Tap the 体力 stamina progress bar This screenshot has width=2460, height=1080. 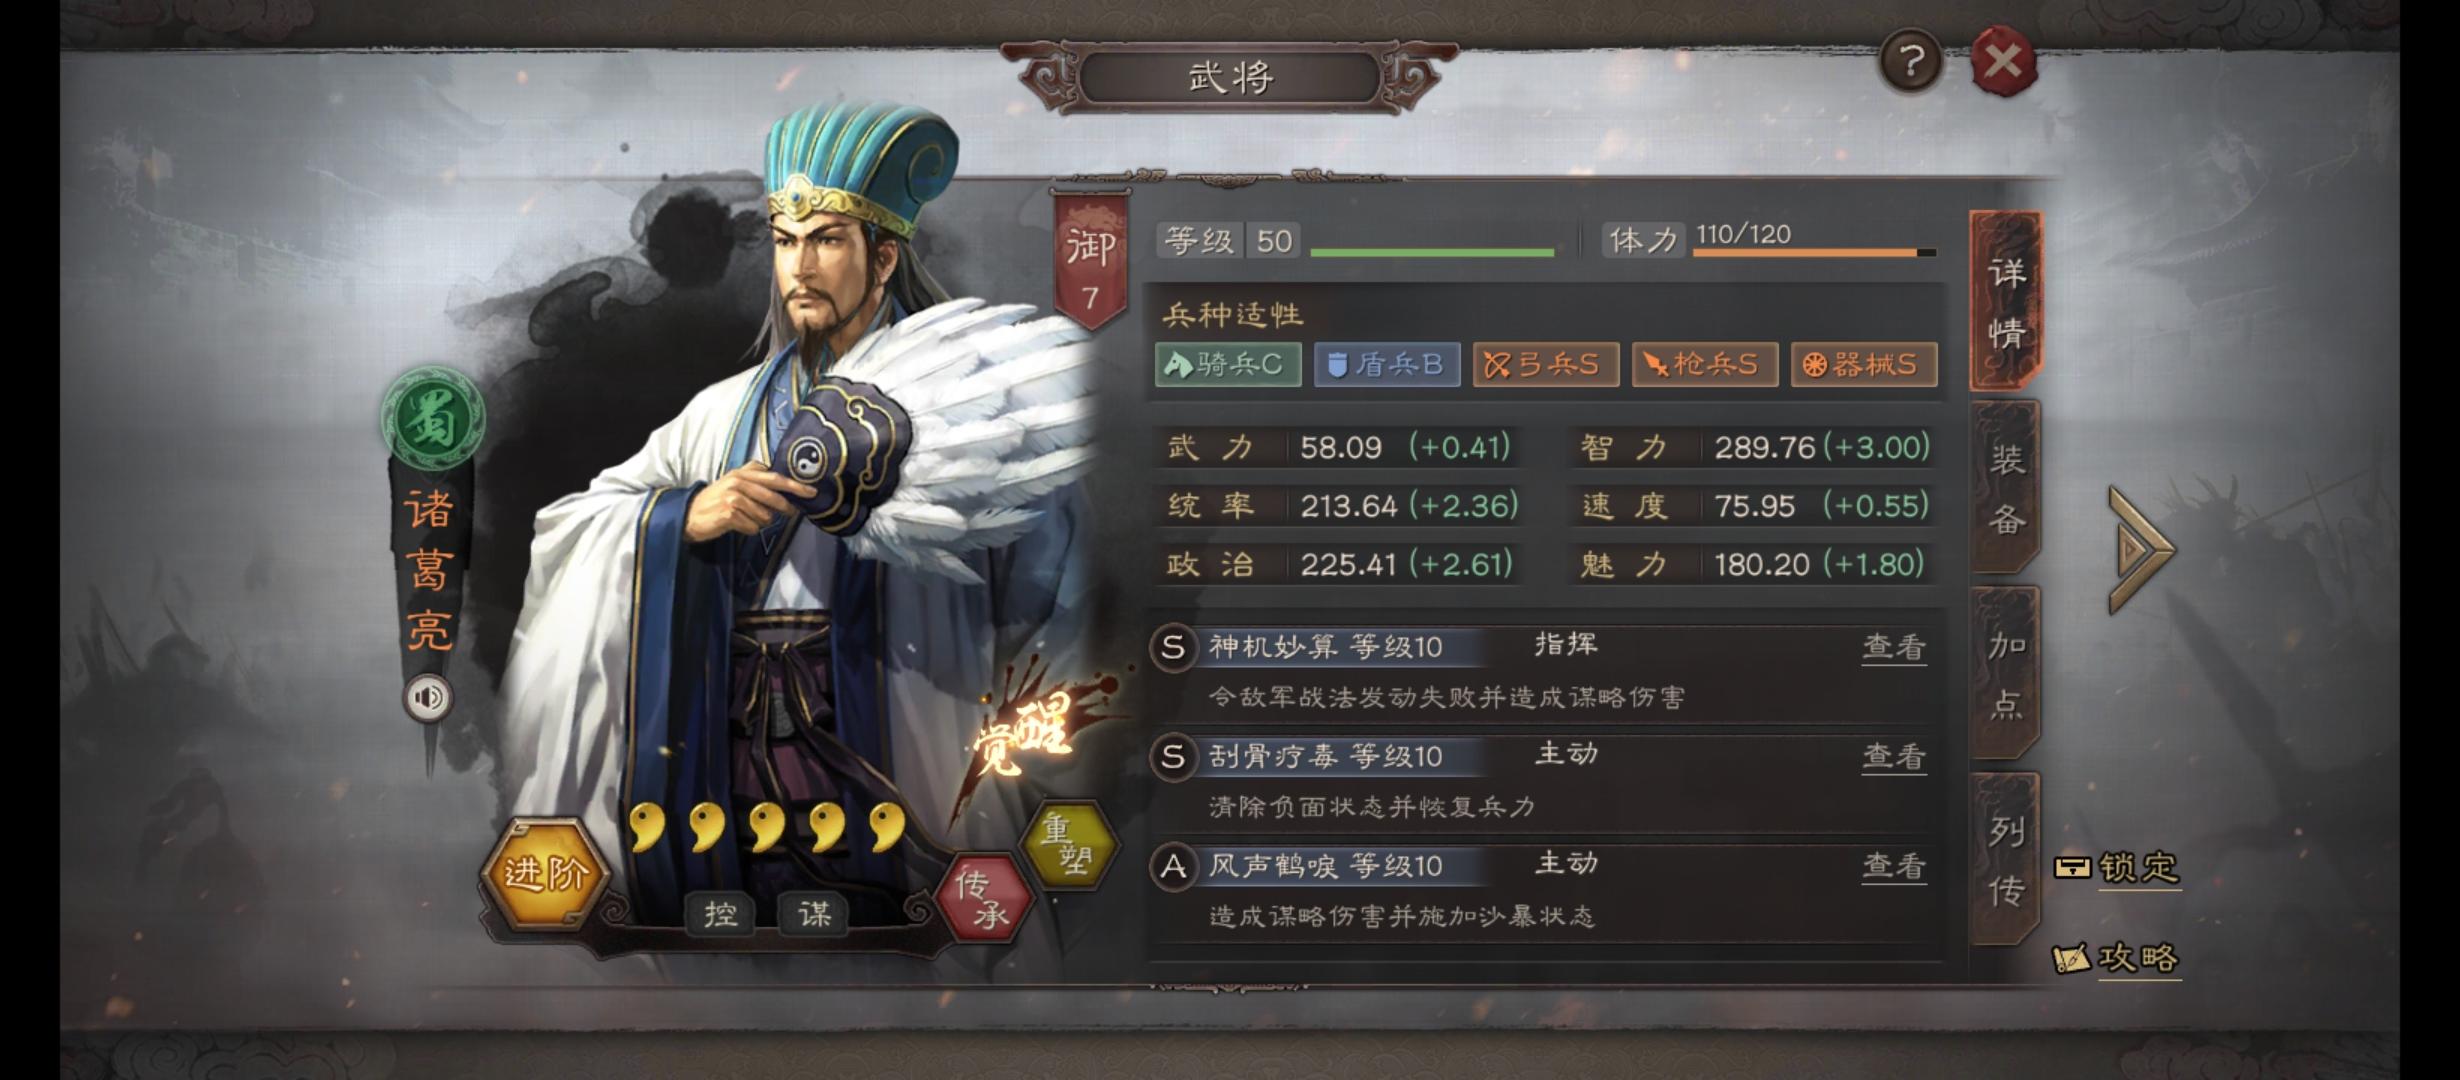point(1814,253)
